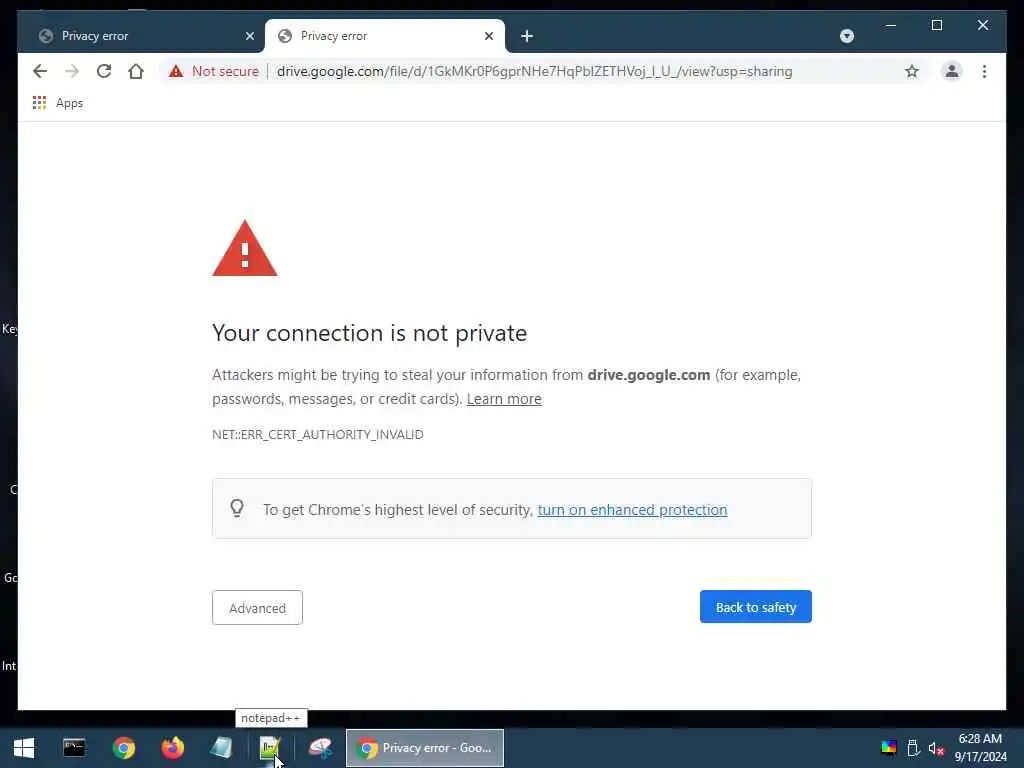This screenshot has width=1024, height=768.
Task: Maximize the Chrome window
Action: point(936,25)
